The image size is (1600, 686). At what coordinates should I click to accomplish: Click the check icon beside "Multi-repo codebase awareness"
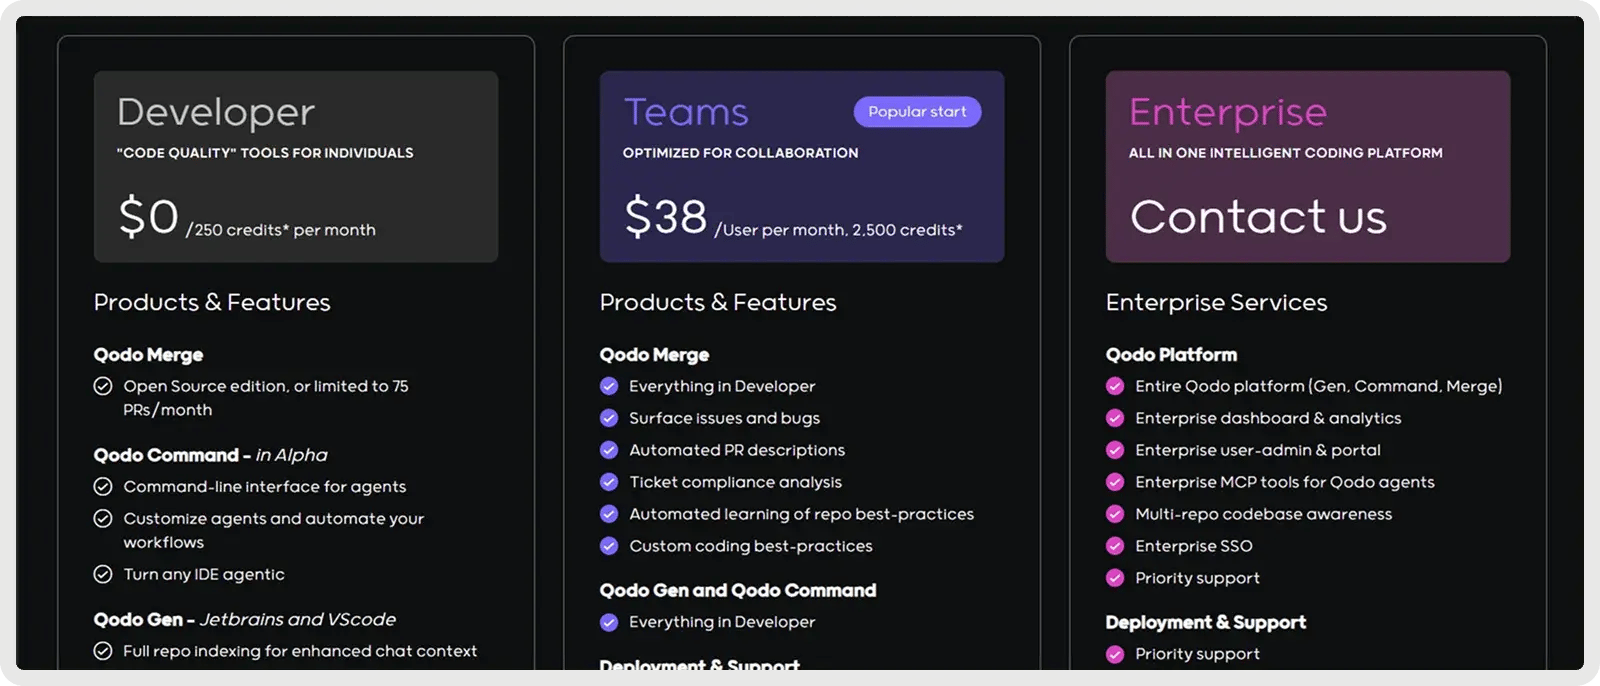click(1115, 514)
